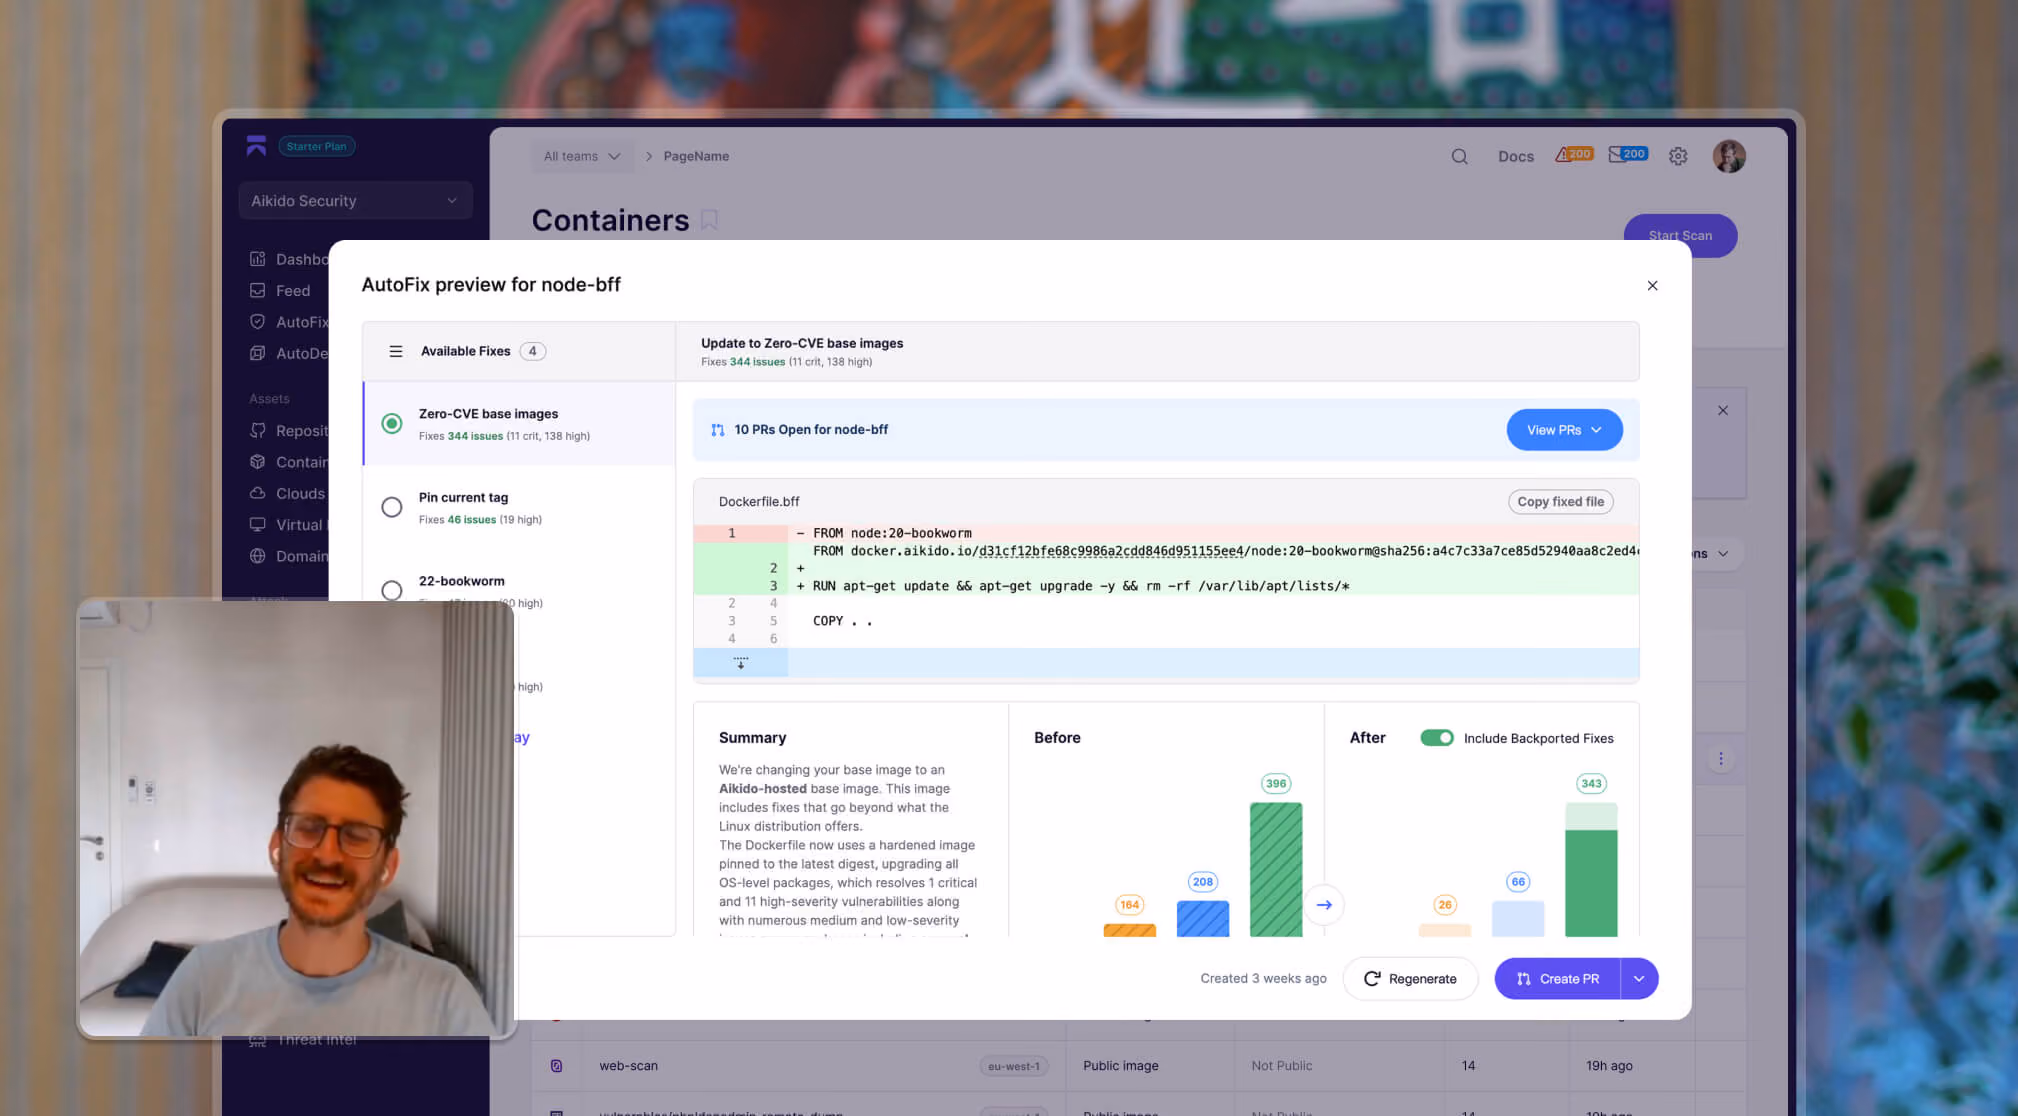Click the eu-west-1 region tag

pyautogui.click(x=1014, y=1066)
